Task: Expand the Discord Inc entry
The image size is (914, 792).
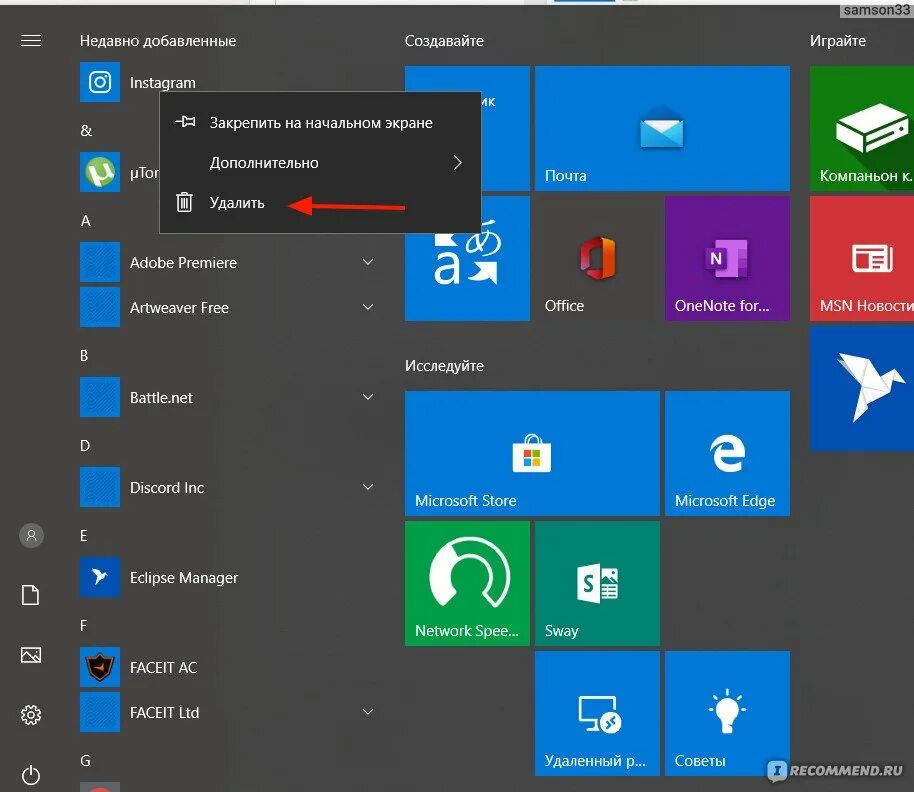Action: 368,487
